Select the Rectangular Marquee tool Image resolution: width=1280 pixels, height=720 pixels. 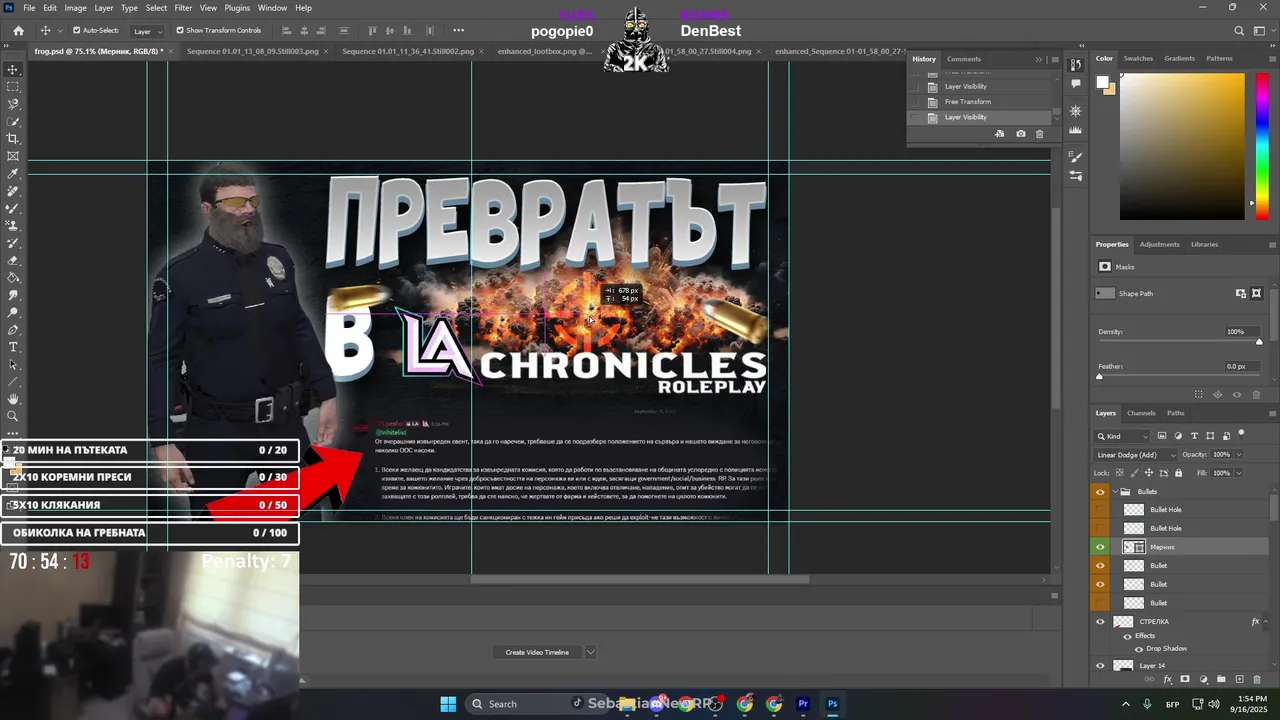click(x=13, y=87)
